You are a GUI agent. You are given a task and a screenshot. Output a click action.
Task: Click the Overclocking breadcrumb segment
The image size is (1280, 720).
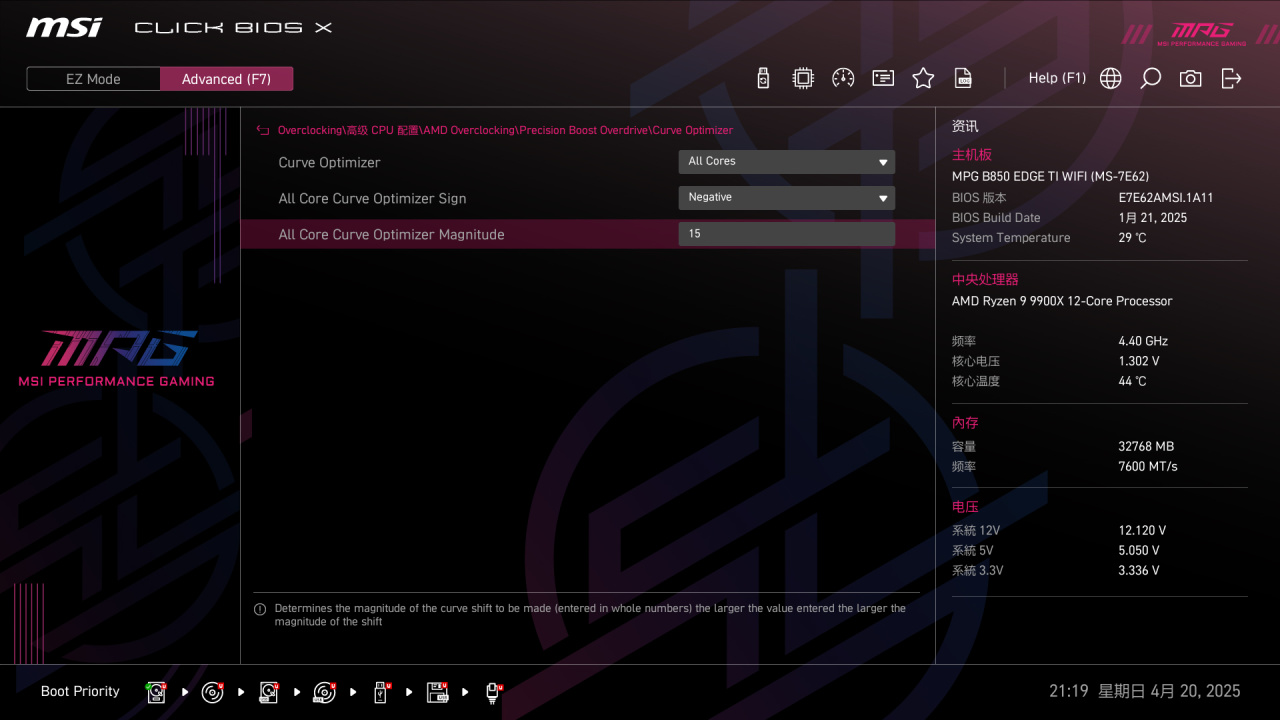tap(310, 130)
